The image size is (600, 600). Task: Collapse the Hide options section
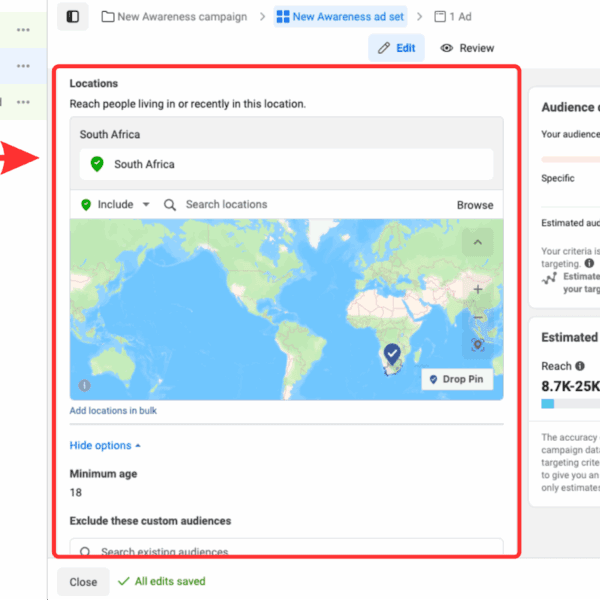coord(105,446)
